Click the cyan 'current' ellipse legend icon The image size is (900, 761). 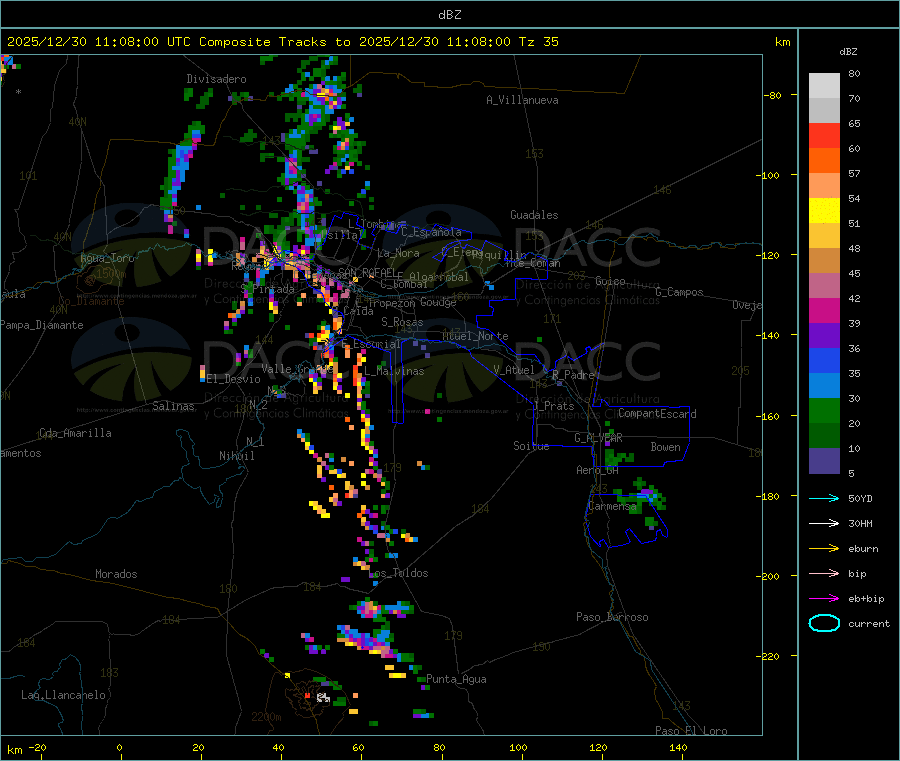pyautogui.click(x=824, y=623)
